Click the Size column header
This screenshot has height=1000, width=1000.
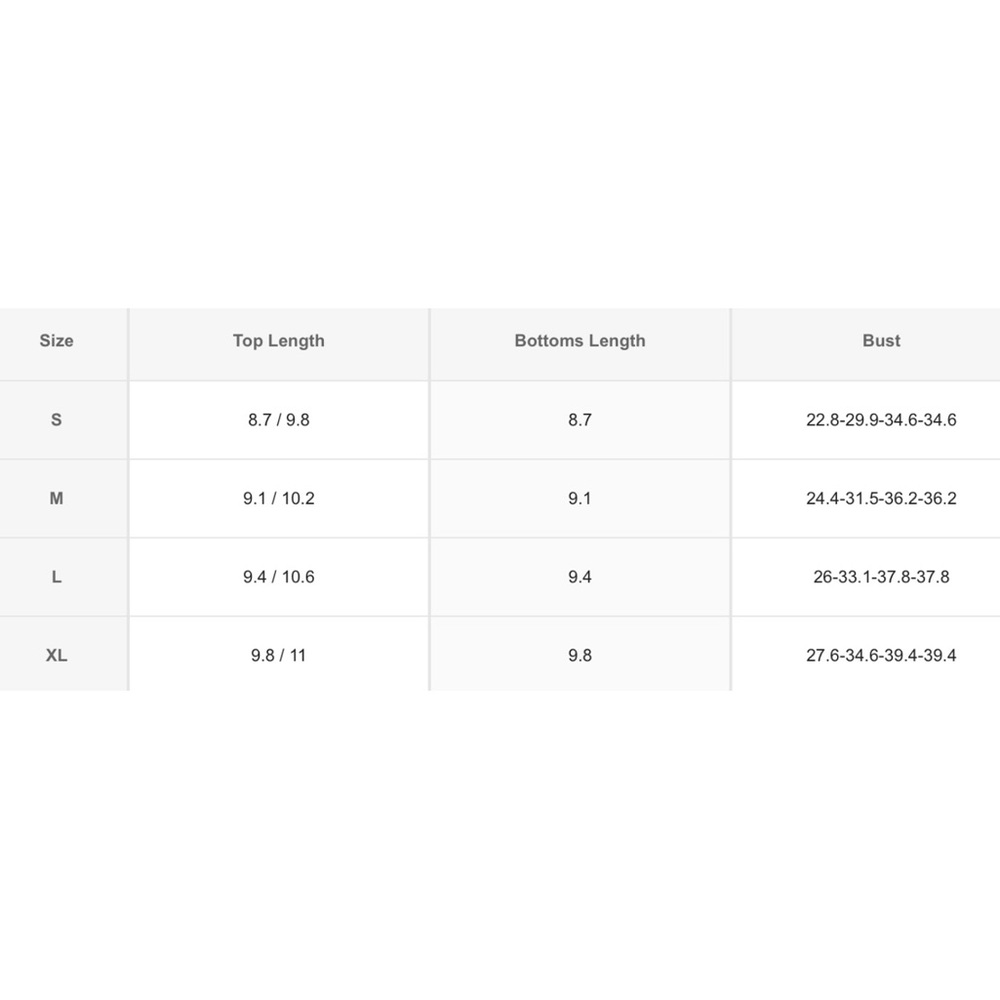[56, 341]
